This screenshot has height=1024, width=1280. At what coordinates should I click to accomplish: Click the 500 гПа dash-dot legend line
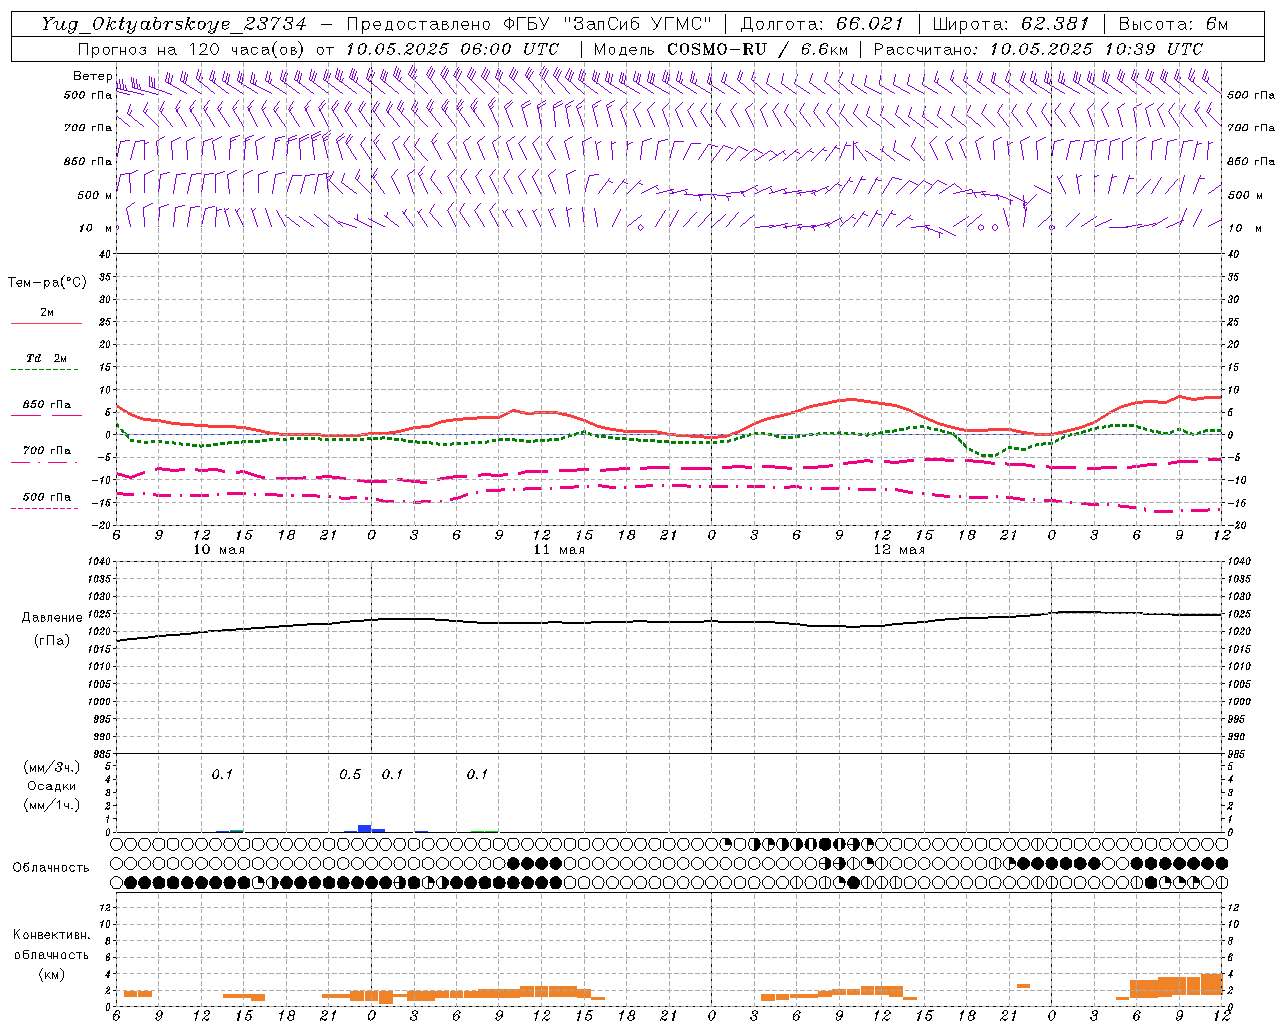pyautogui.click(x=44, y=508)
